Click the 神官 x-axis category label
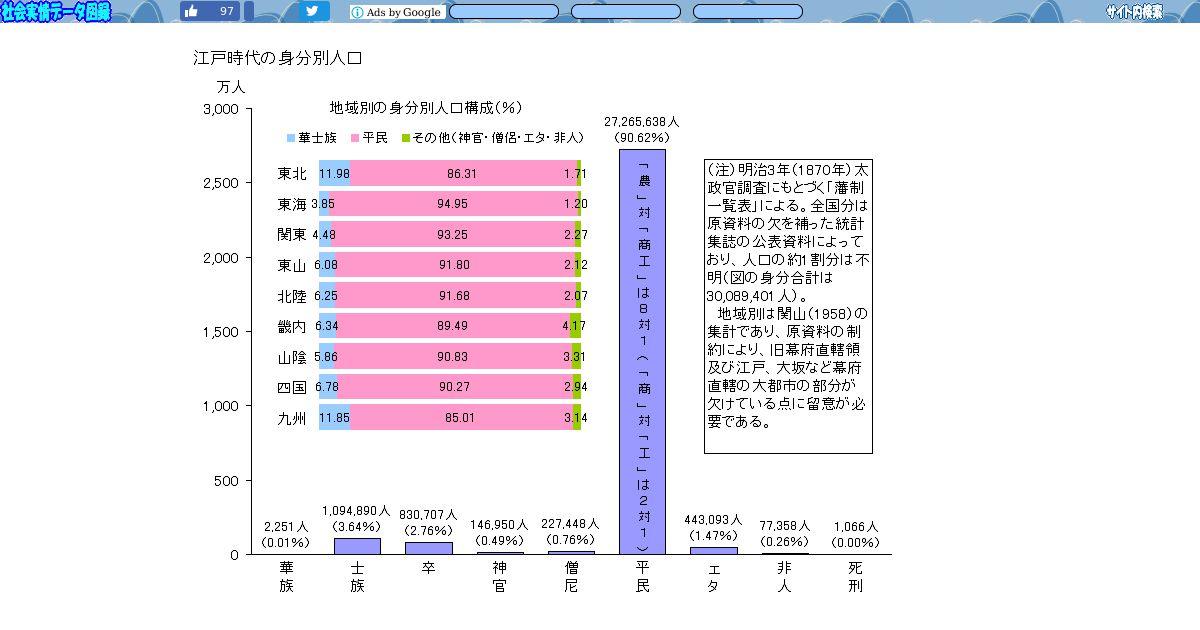Screen dimensions: 1200x630 (x=499, y=577)
